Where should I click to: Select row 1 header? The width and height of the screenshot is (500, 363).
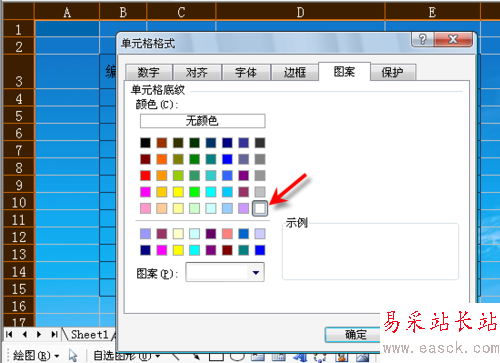coord(19,29)
